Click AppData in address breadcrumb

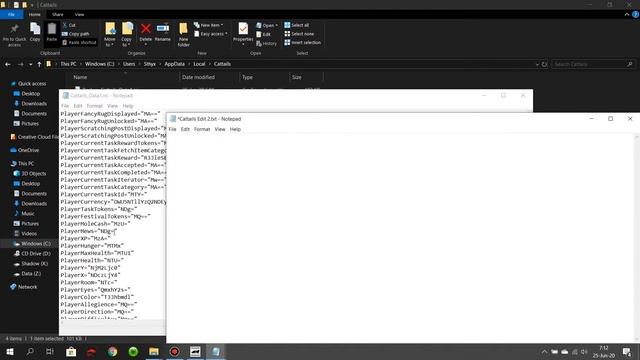(174, 64)
